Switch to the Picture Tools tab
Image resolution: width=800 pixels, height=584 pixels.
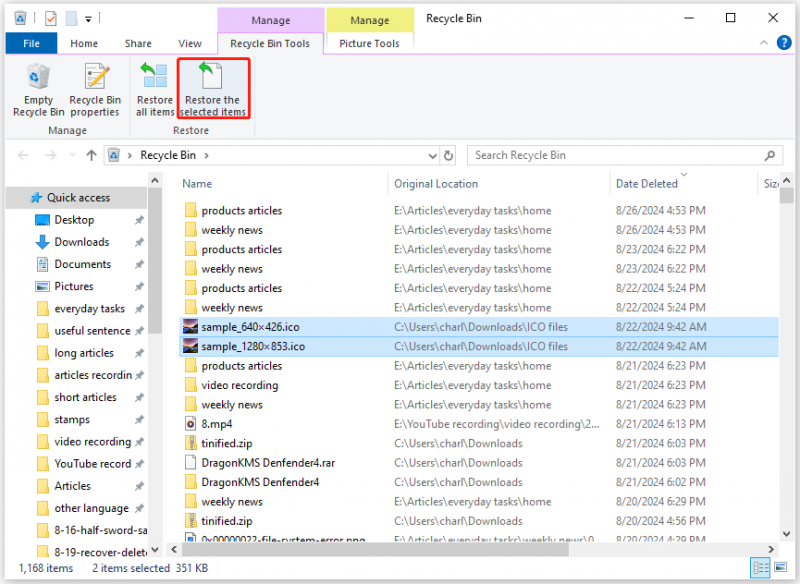[369, 43]
